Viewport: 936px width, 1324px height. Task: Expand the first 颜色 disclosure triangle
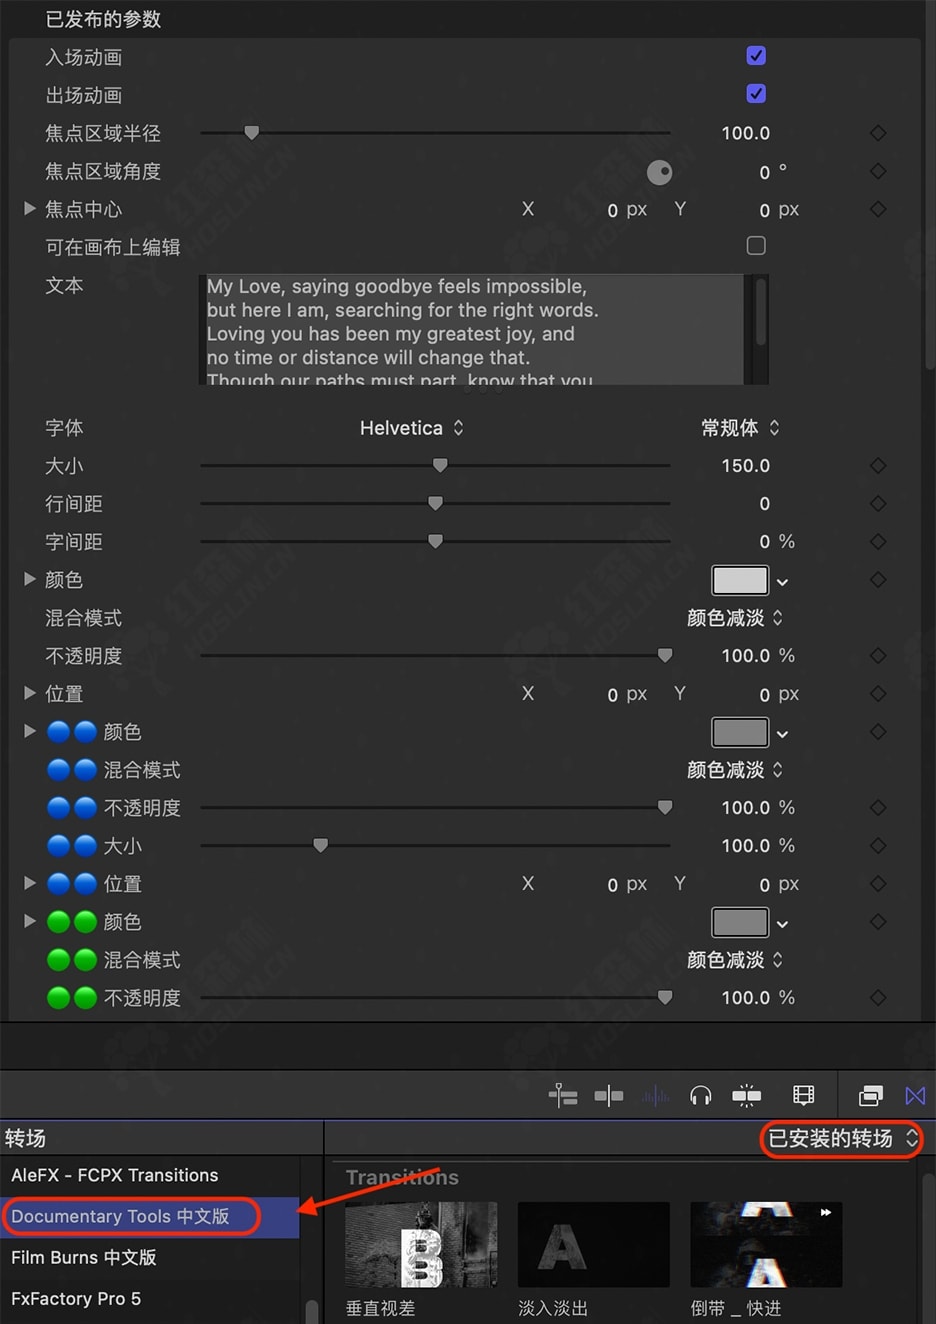click(30, 579)
